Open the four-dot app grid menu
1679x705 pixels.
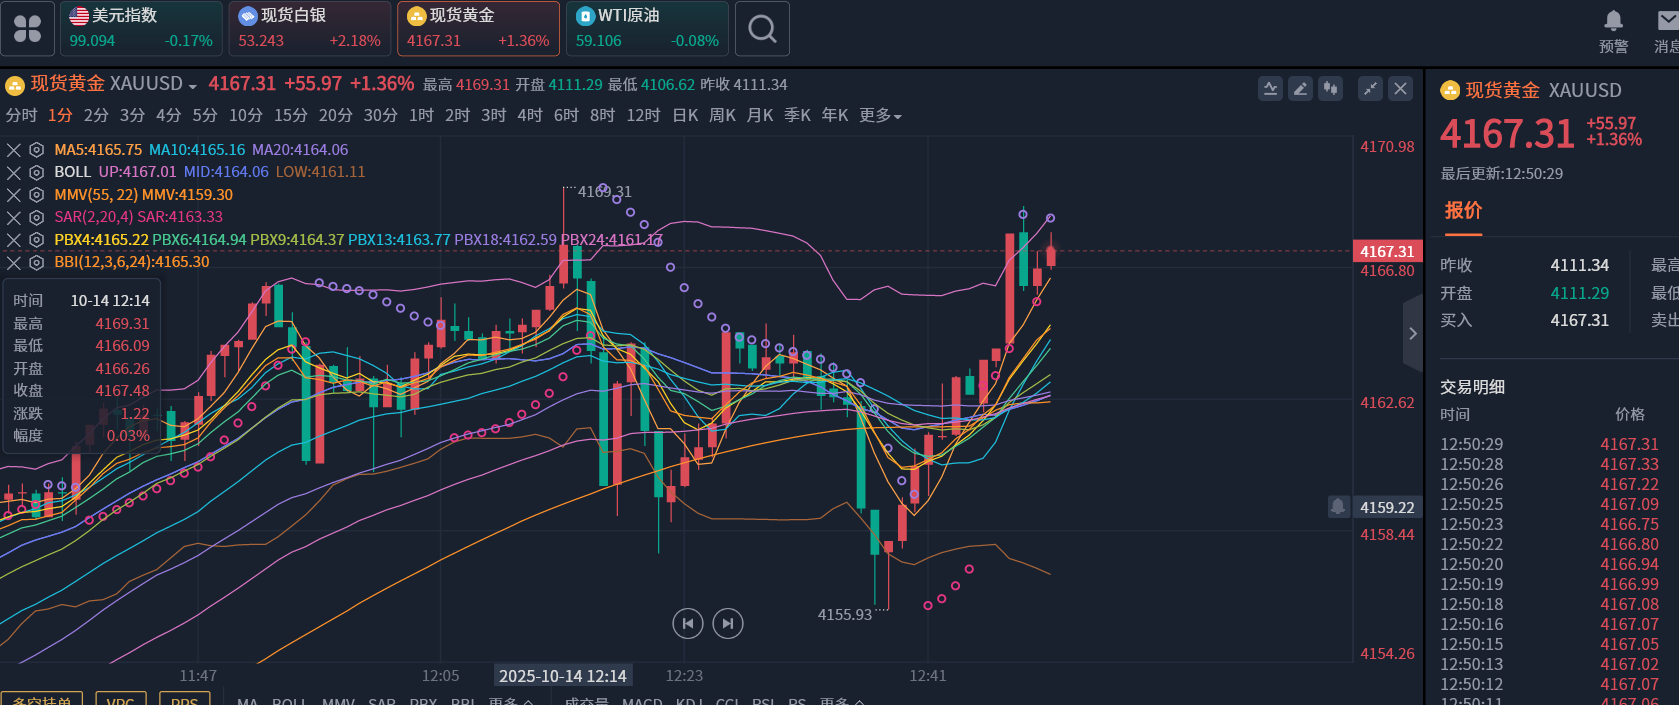tap(28, 29)
